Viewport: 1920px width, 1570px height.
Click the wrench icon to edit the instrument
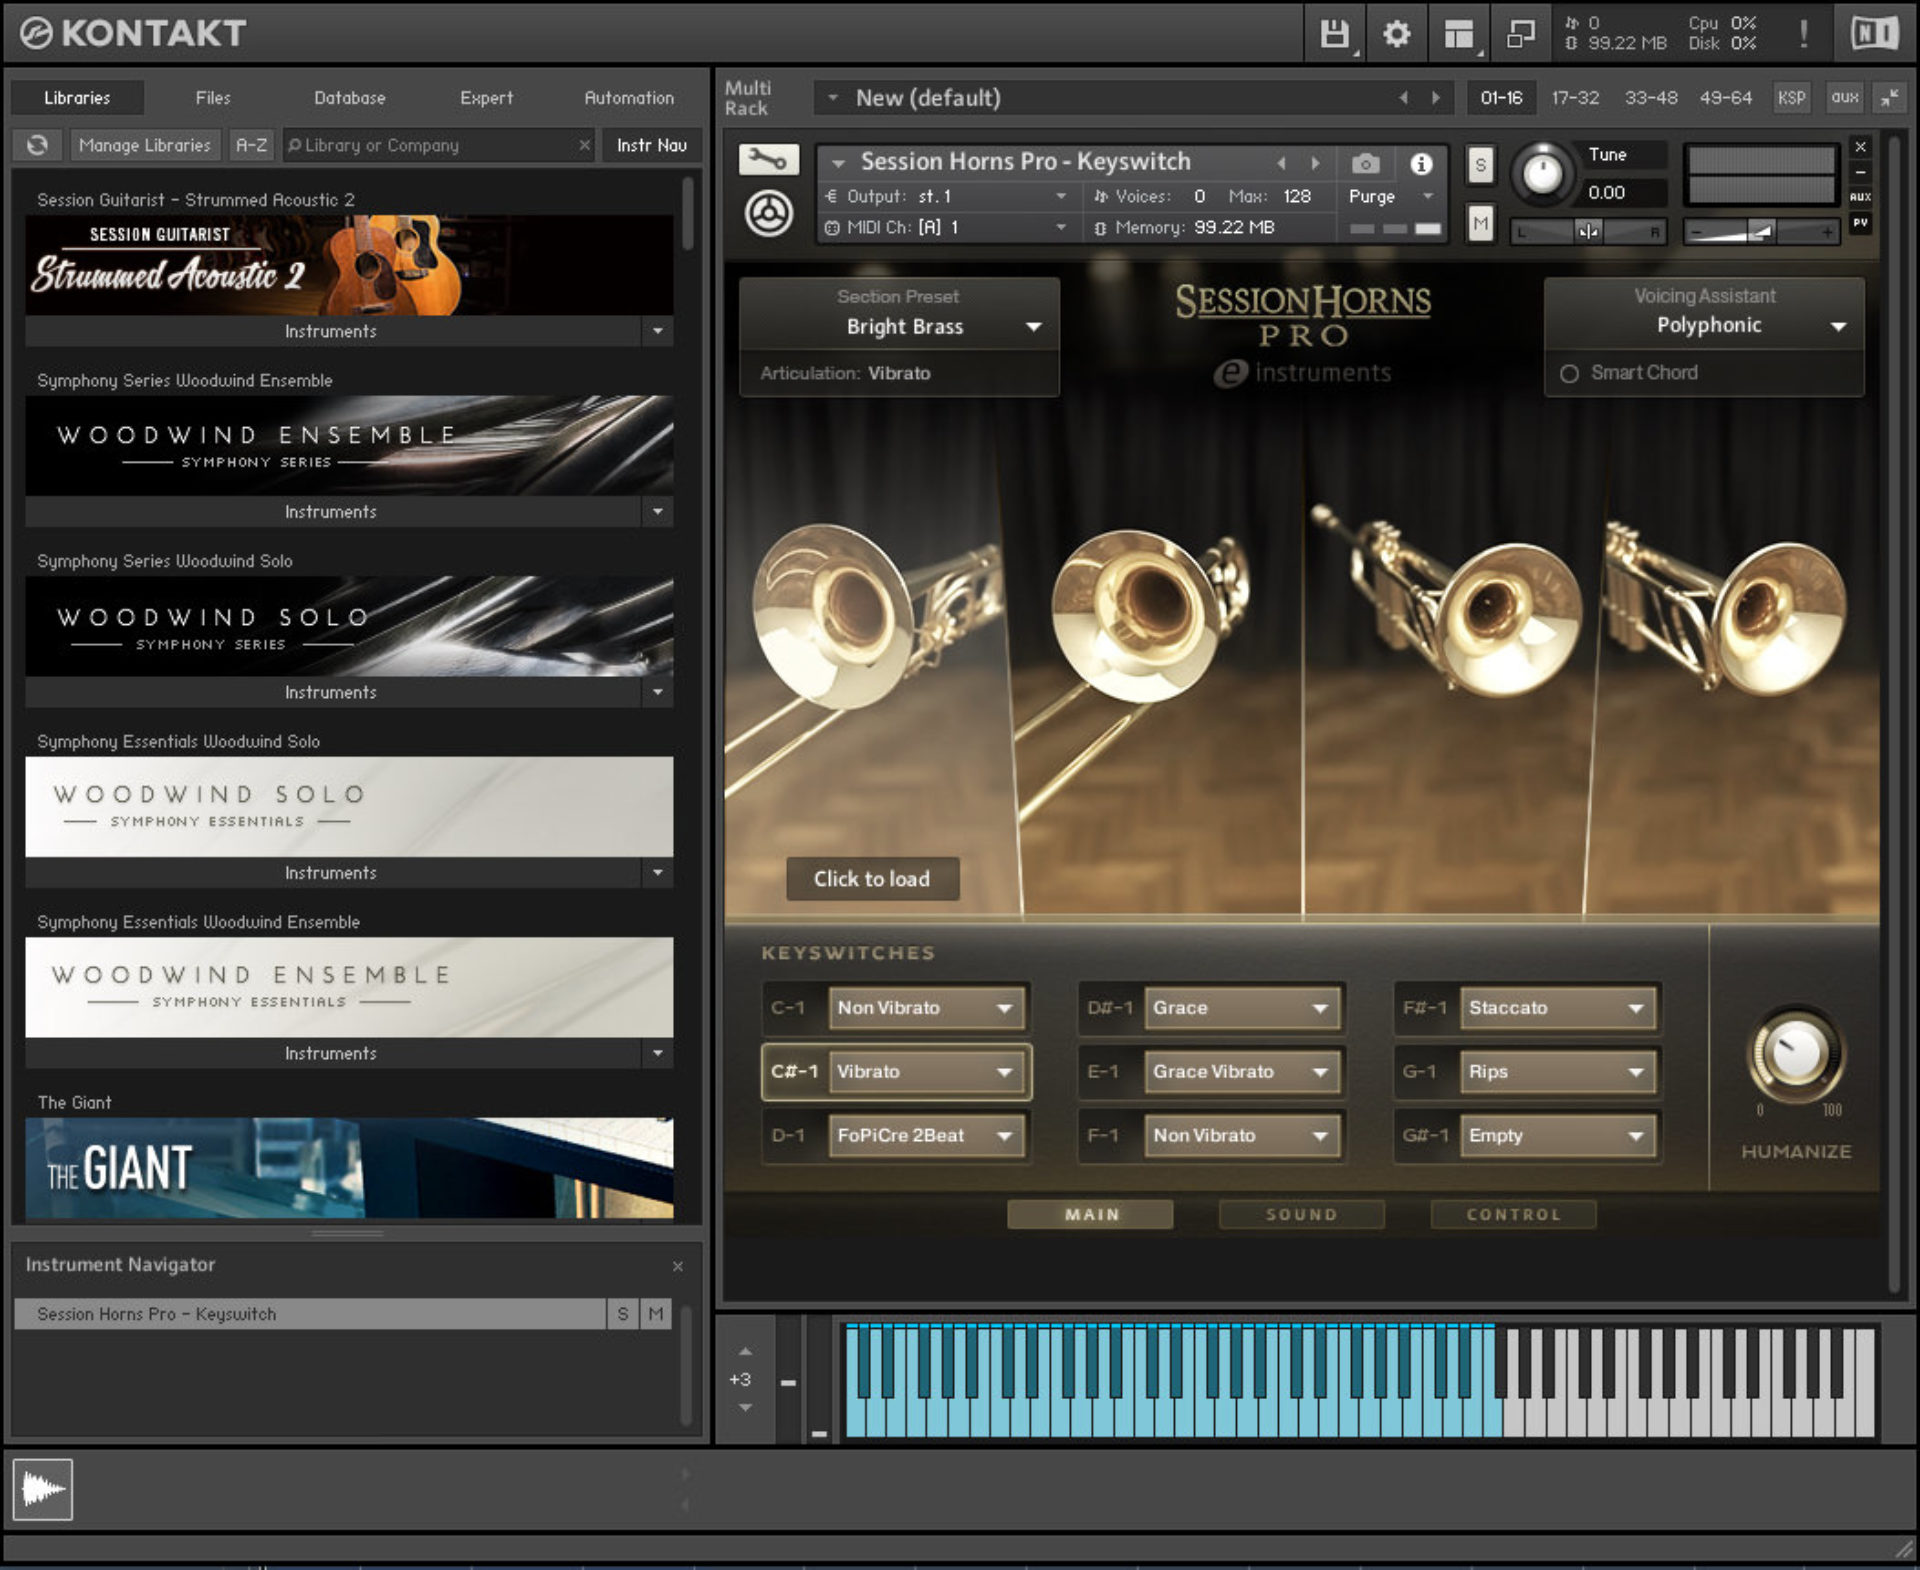767,158
